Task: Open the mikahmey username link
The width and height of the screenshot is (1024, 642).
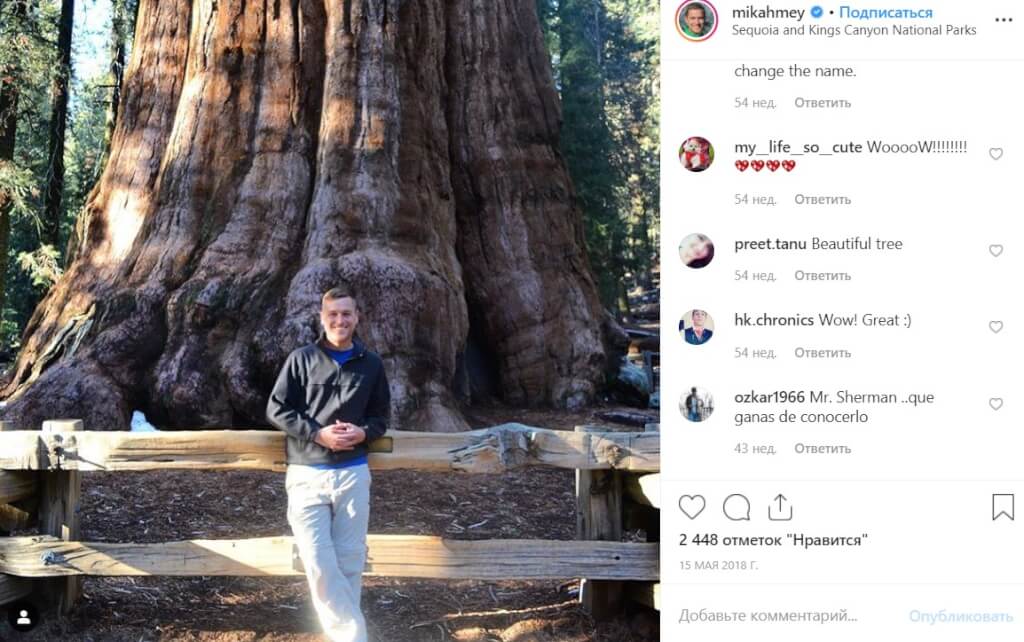Action: [767, 13]
